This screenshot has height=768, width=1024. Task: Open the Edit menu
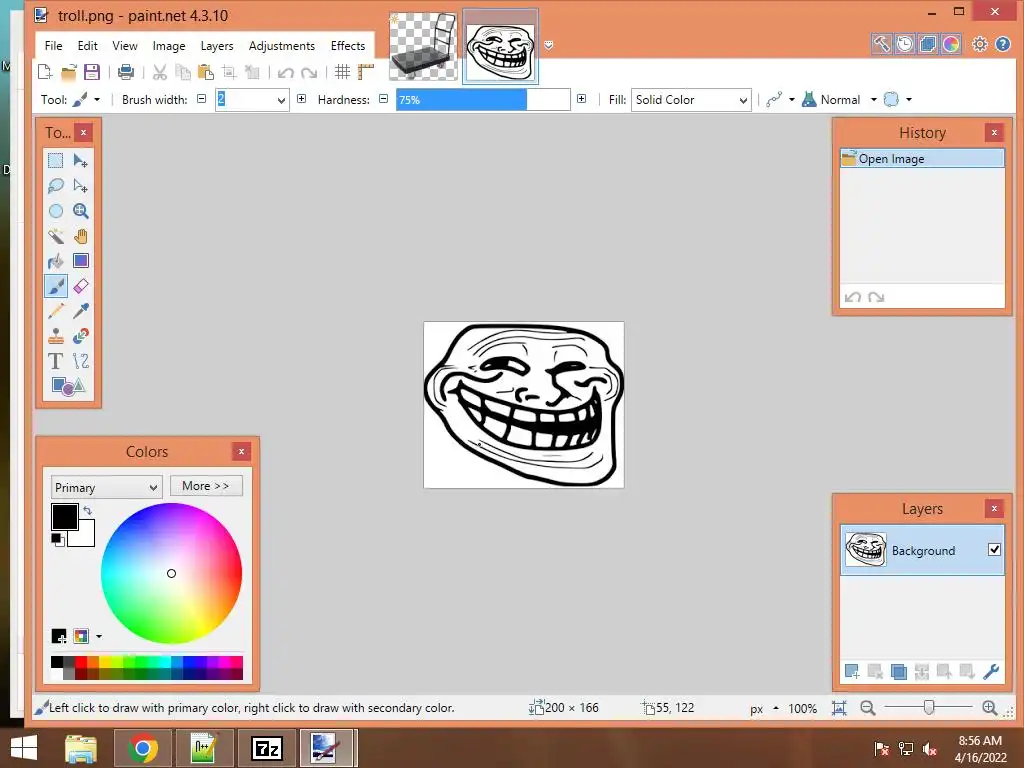coord(88,46)
